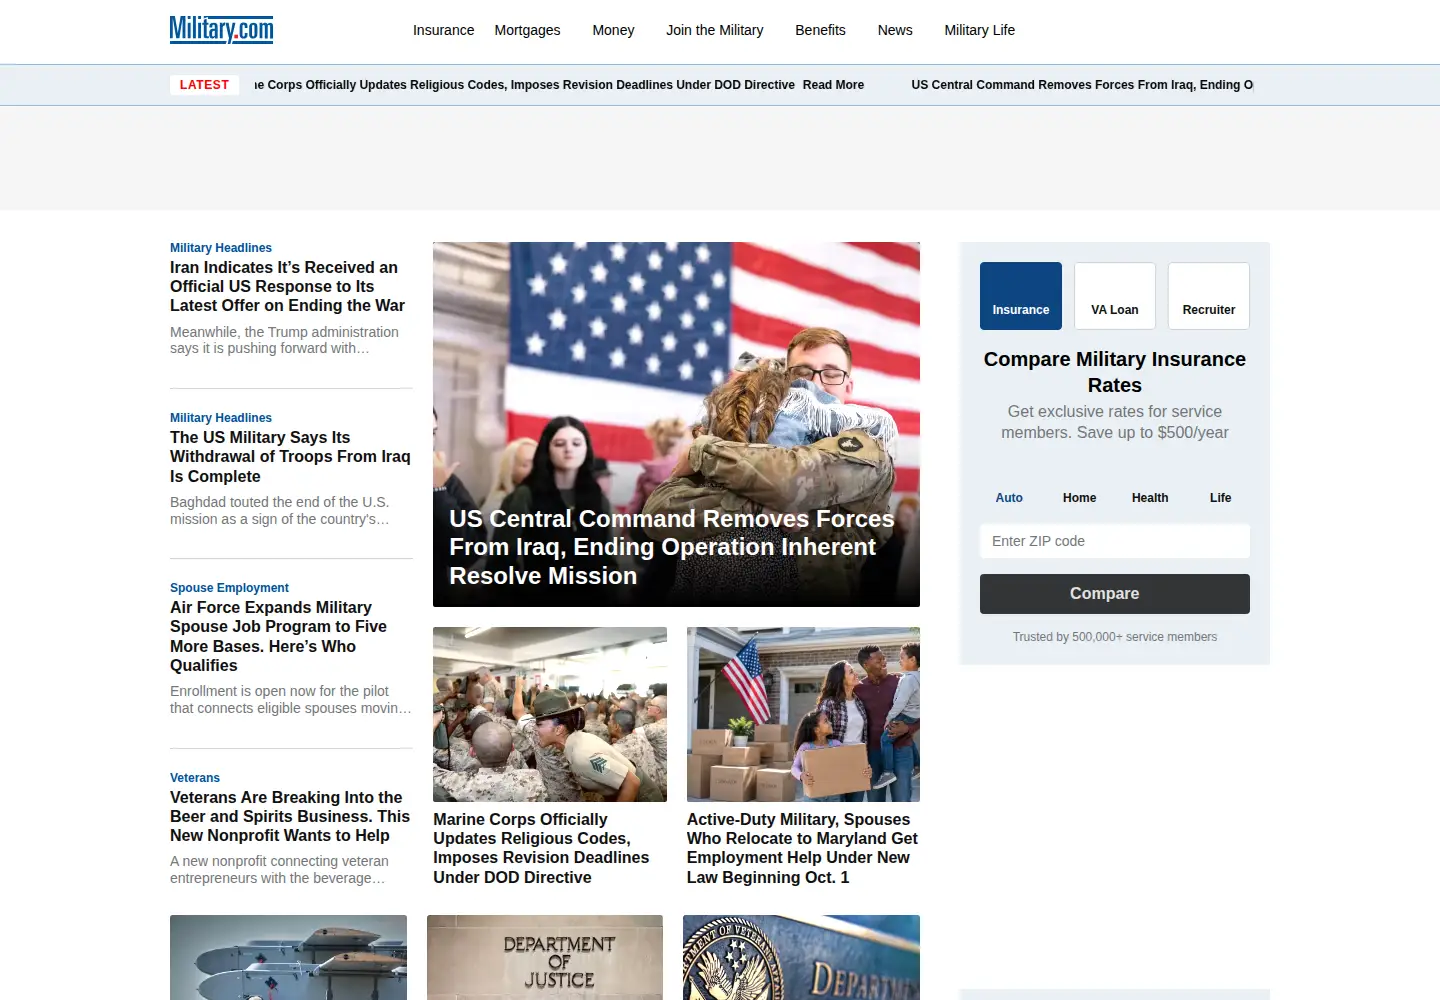1440x1000 pixels.
Task: Read Air Force Expands Military Spouse Job article
Action: (x=278, y=636)
